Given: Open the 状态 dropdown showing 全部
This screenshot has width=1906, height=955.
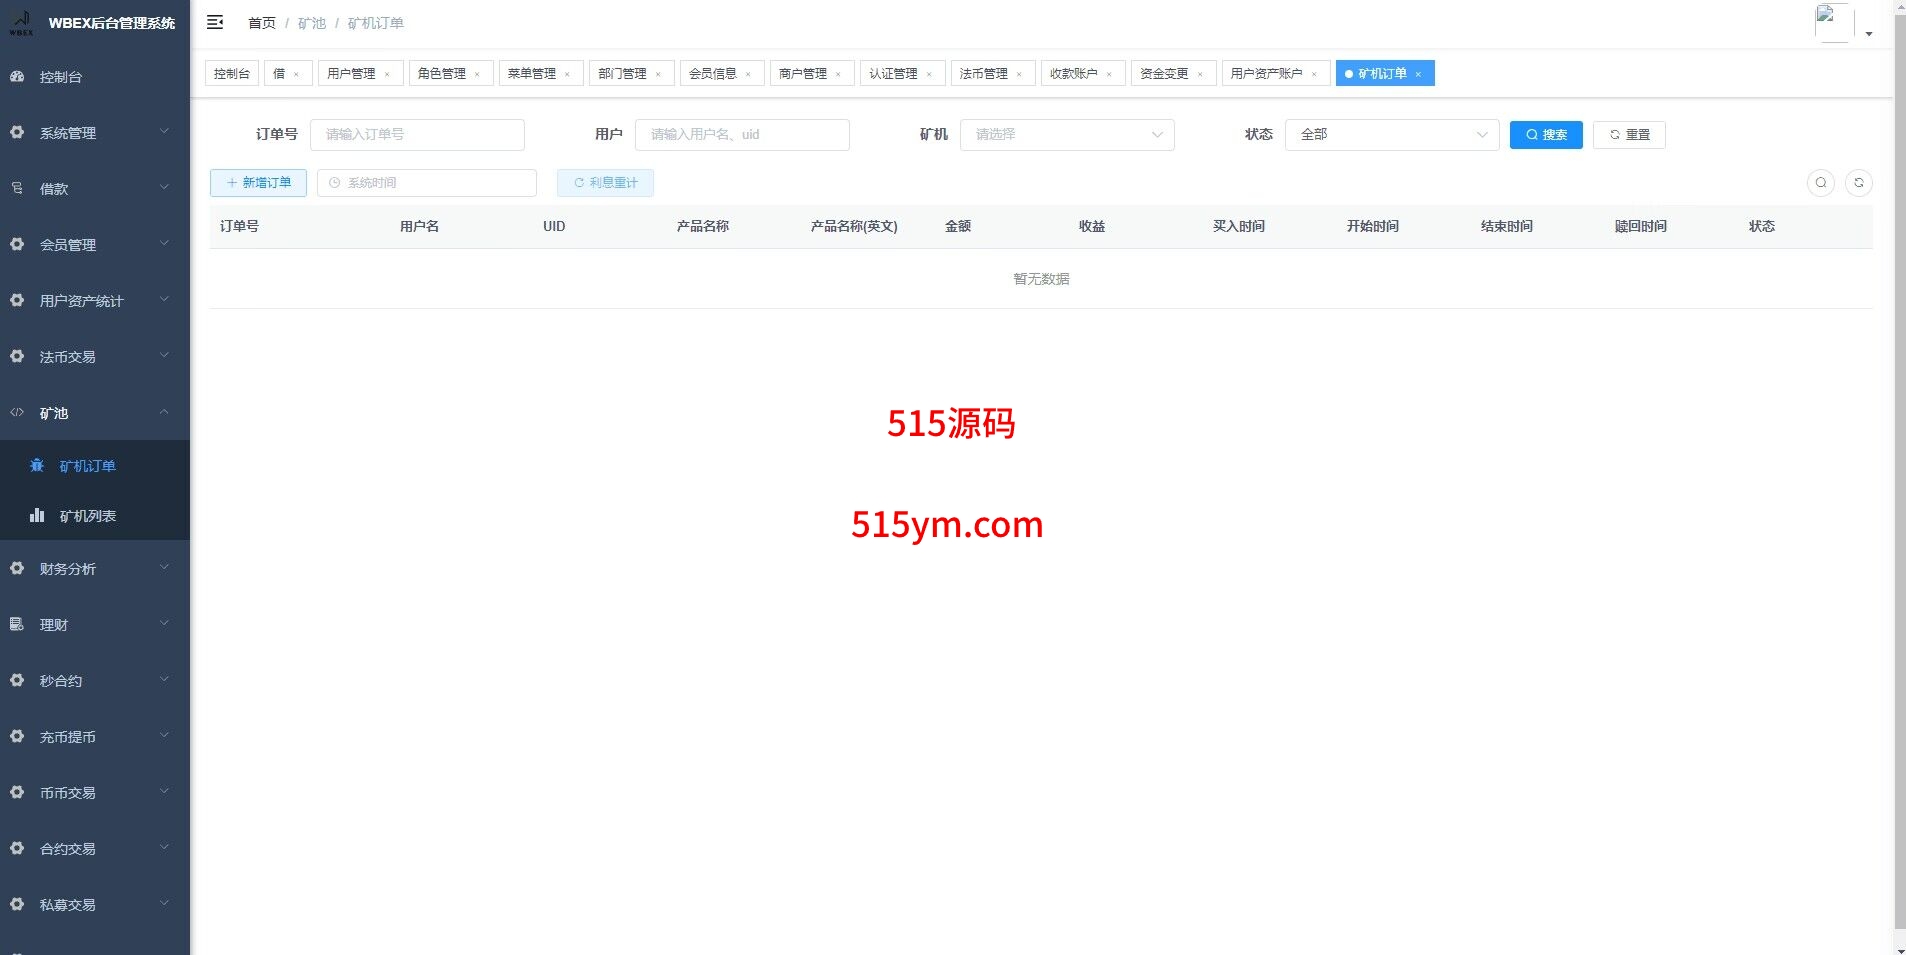Looking at the screenshot, I should 1391,135.
